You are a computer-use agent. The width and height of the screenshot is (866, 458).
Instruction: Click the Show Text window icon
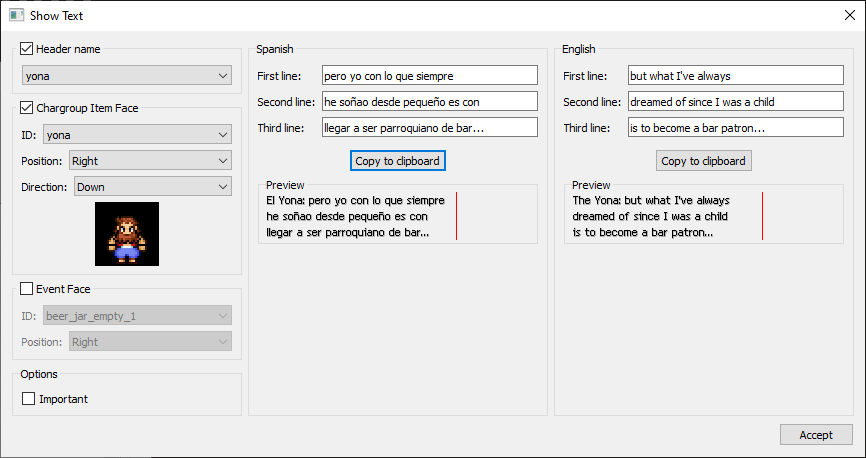point(16,15)
